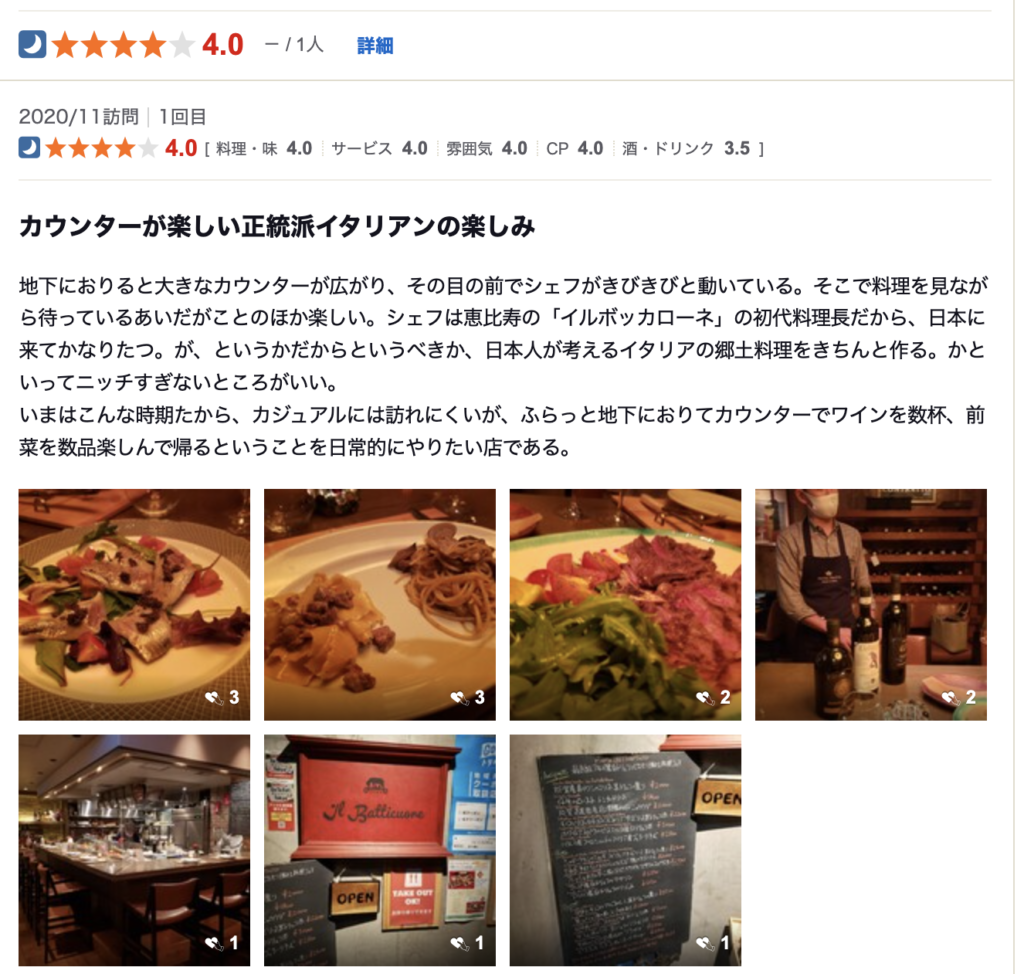Click the large orange star rating row

pyautogui.click(x=123, y=45)
